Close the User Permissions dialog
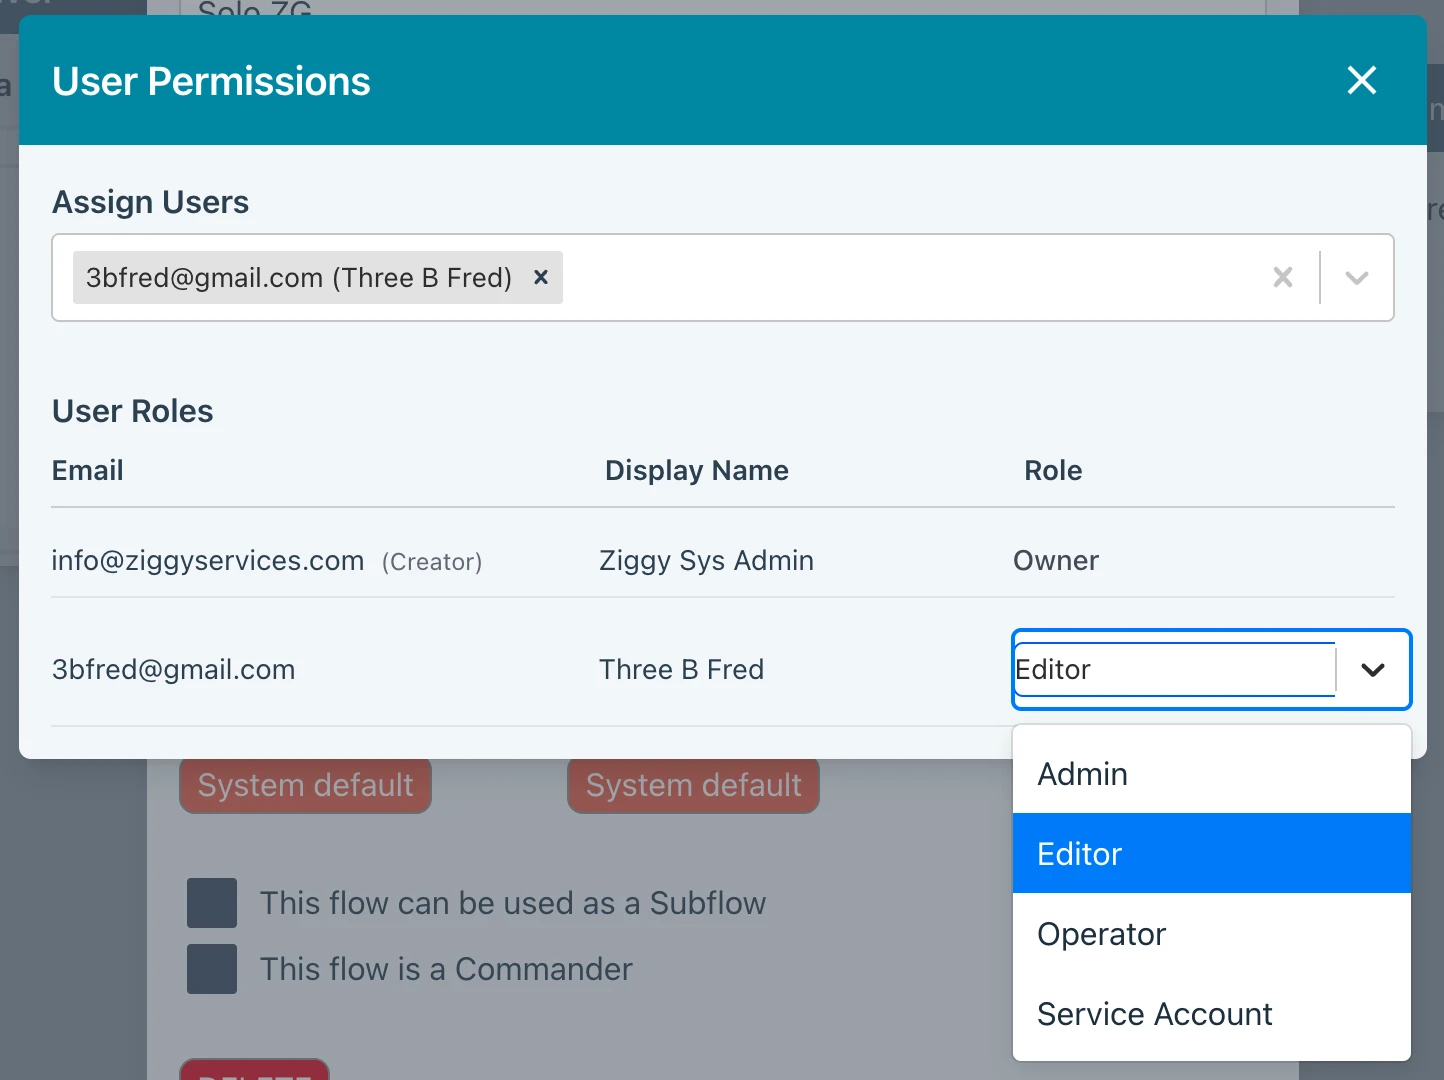1444x1080 pixels. point(1361,80)
